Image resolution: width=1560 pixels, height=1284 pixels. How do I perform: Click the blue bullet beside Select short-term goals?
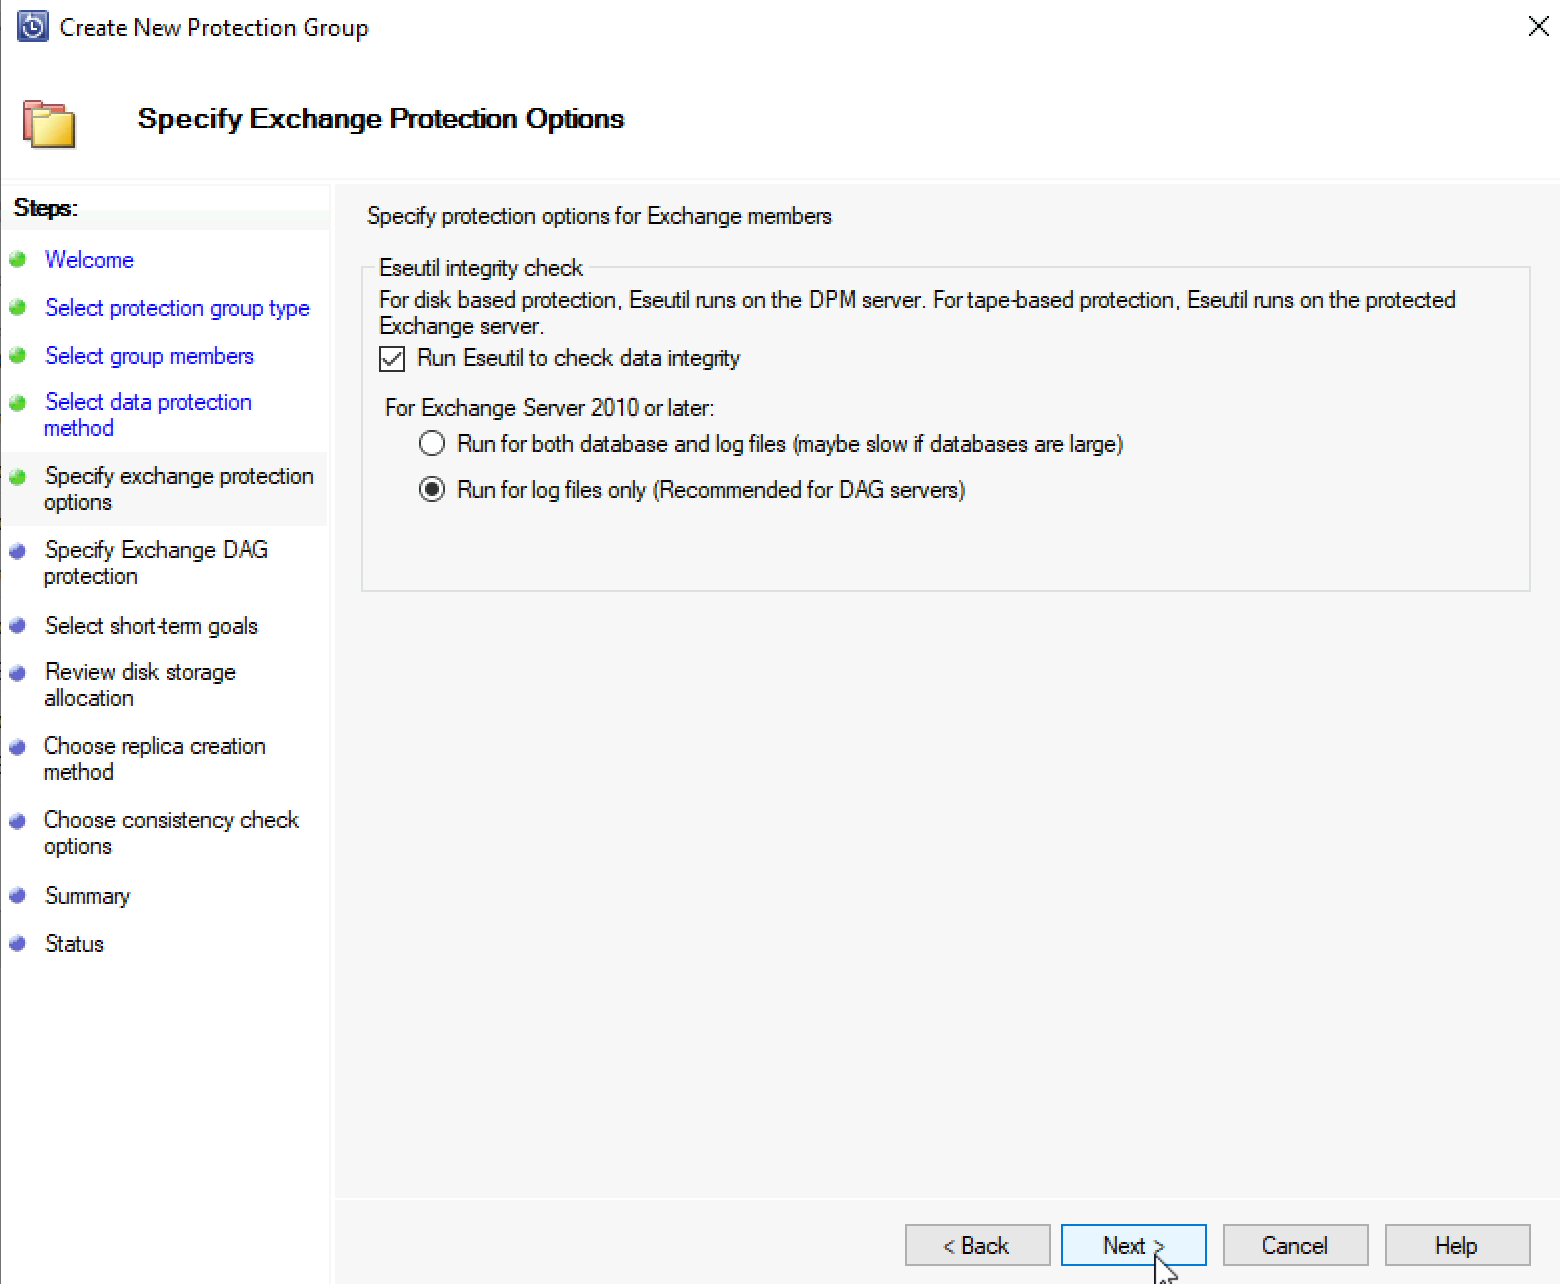click(x=17, y=626)
